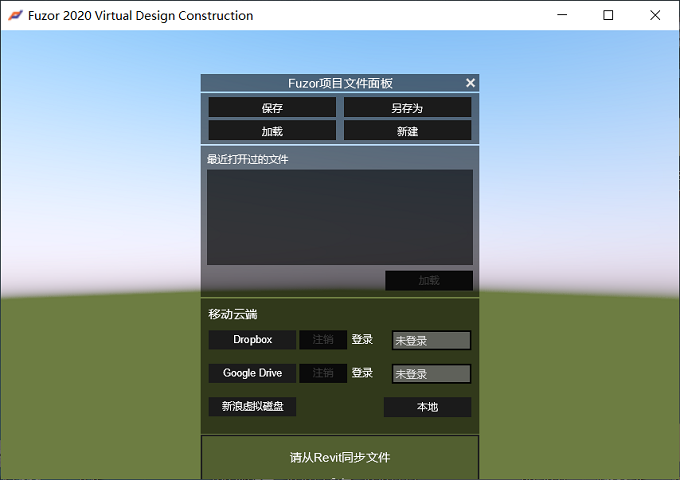The image size is (680, 480).
Task: Click the greyed-out 加载 button below the recent files list
Action: (x=429, y=281)
